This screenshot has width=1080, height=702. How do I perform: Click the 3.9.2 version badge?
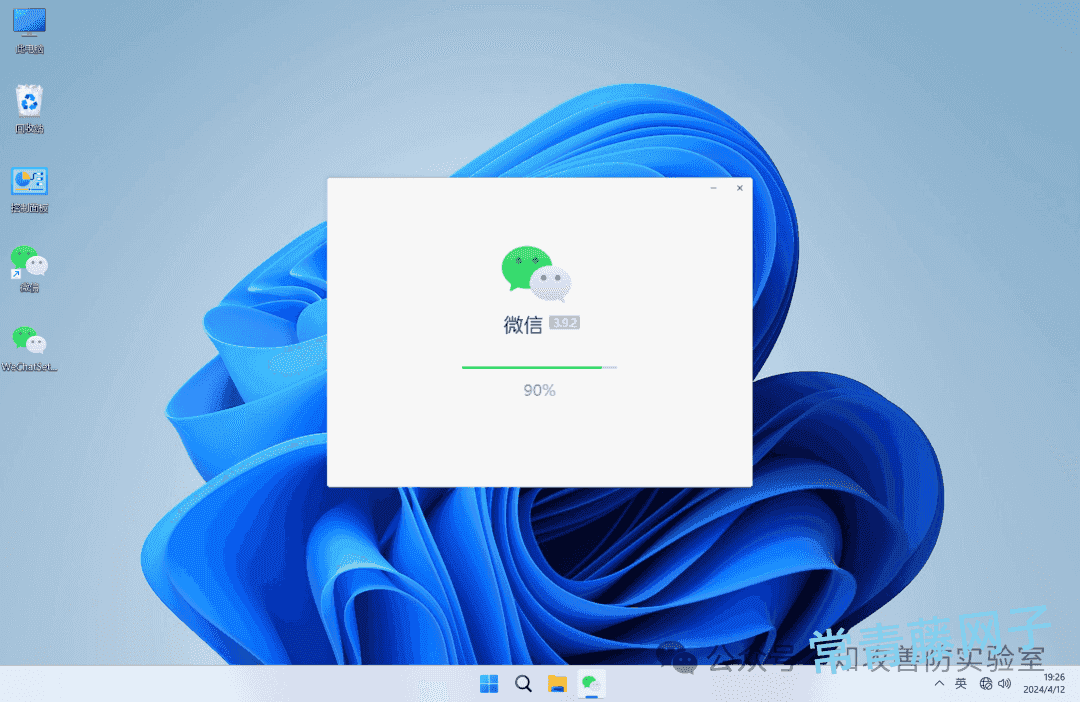(564, 322)
